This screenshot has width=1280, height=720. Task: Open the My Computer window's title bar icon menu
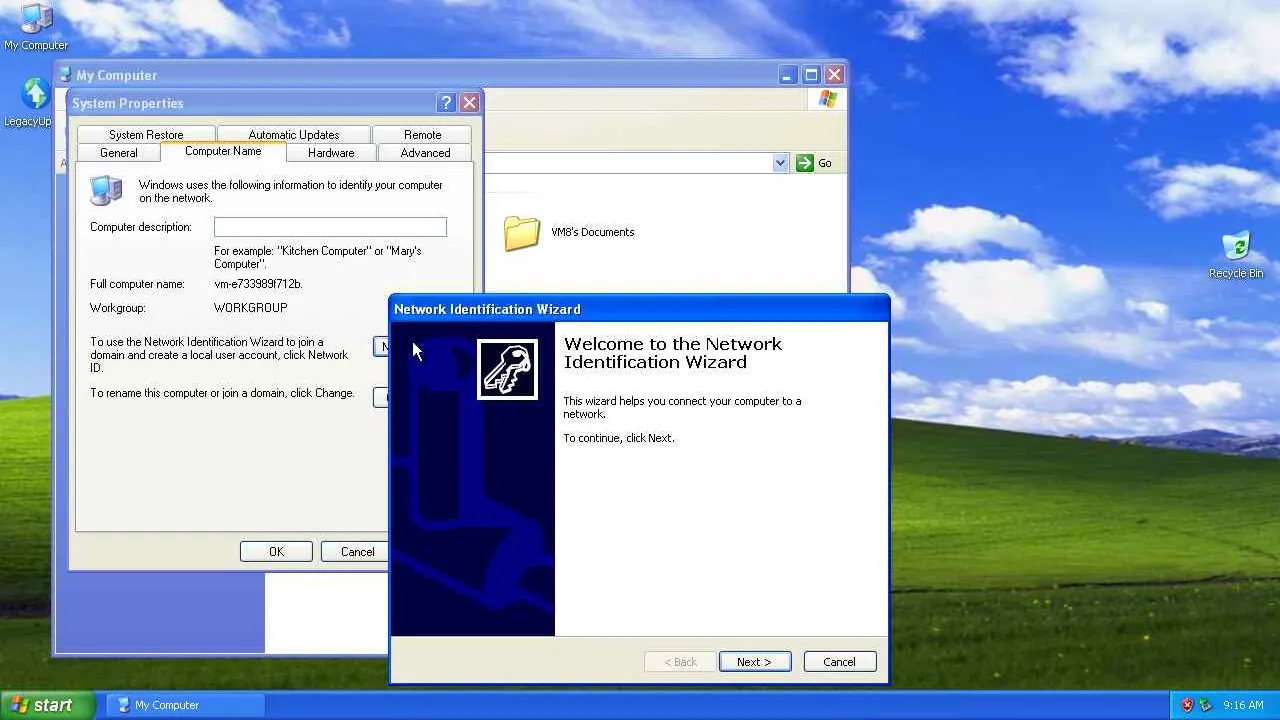(65, 75)
